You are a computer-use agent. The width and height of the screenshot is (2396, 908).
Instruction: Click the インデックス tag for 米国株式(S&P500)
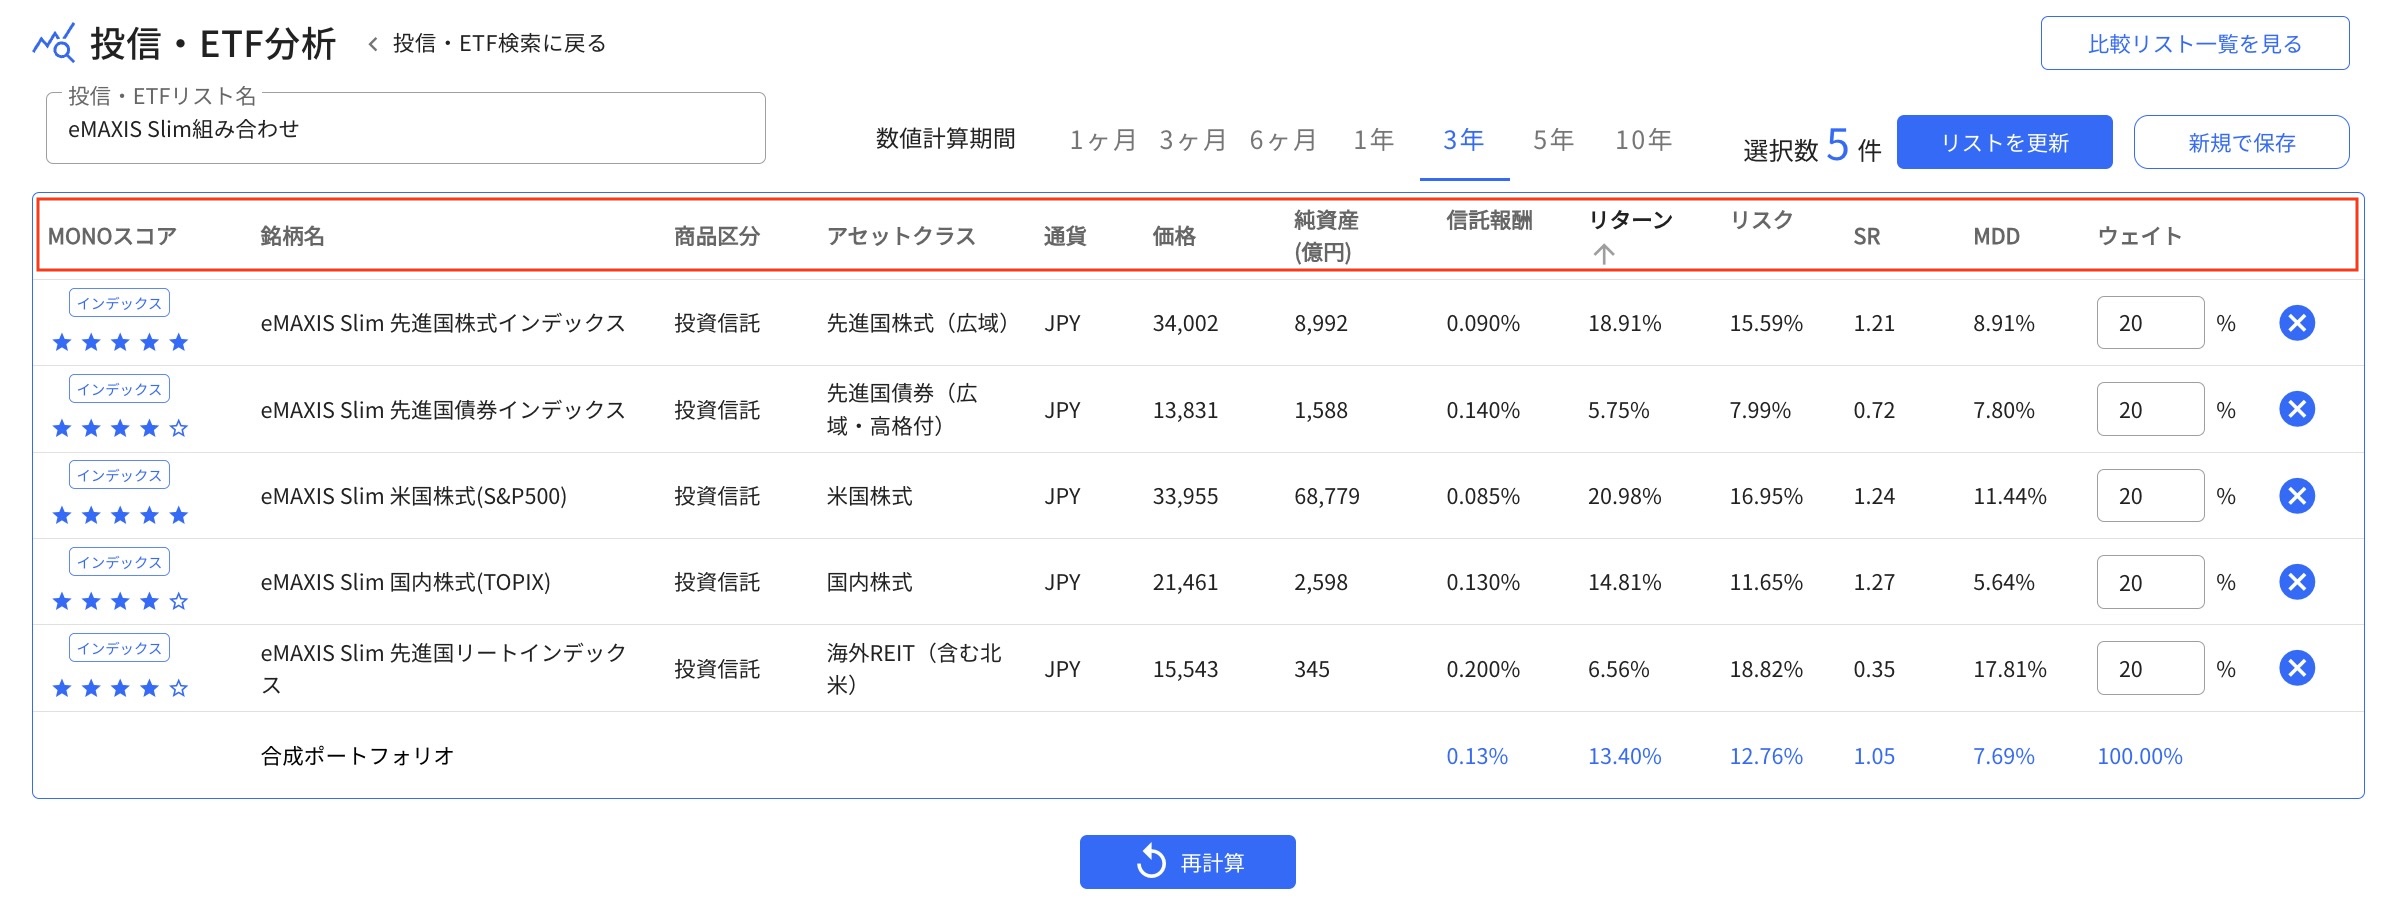[x=119, y=474]
